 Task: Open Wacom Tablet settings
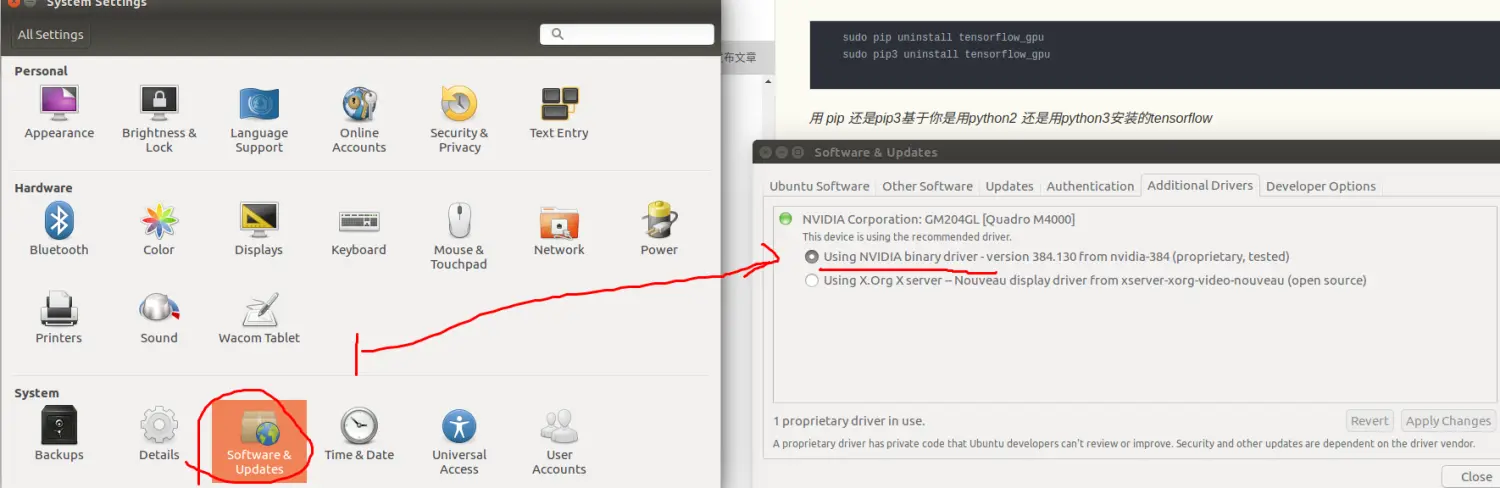[259, 318]
